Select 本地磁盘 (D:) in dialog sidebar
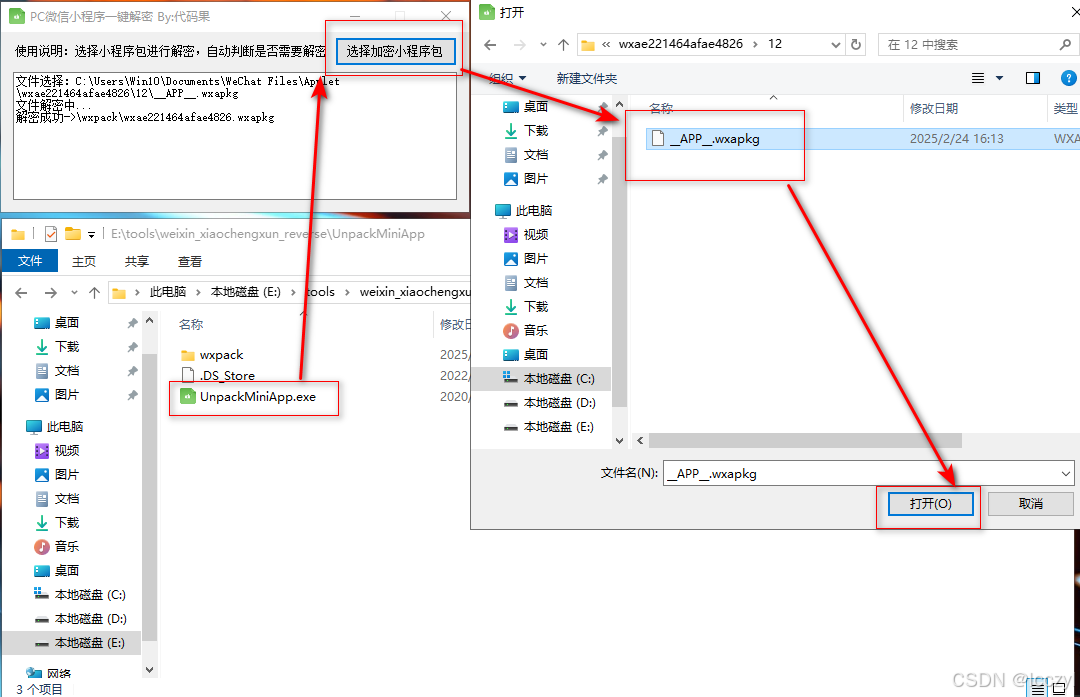The image size is (1080, 697). click(x=558, y=403)
